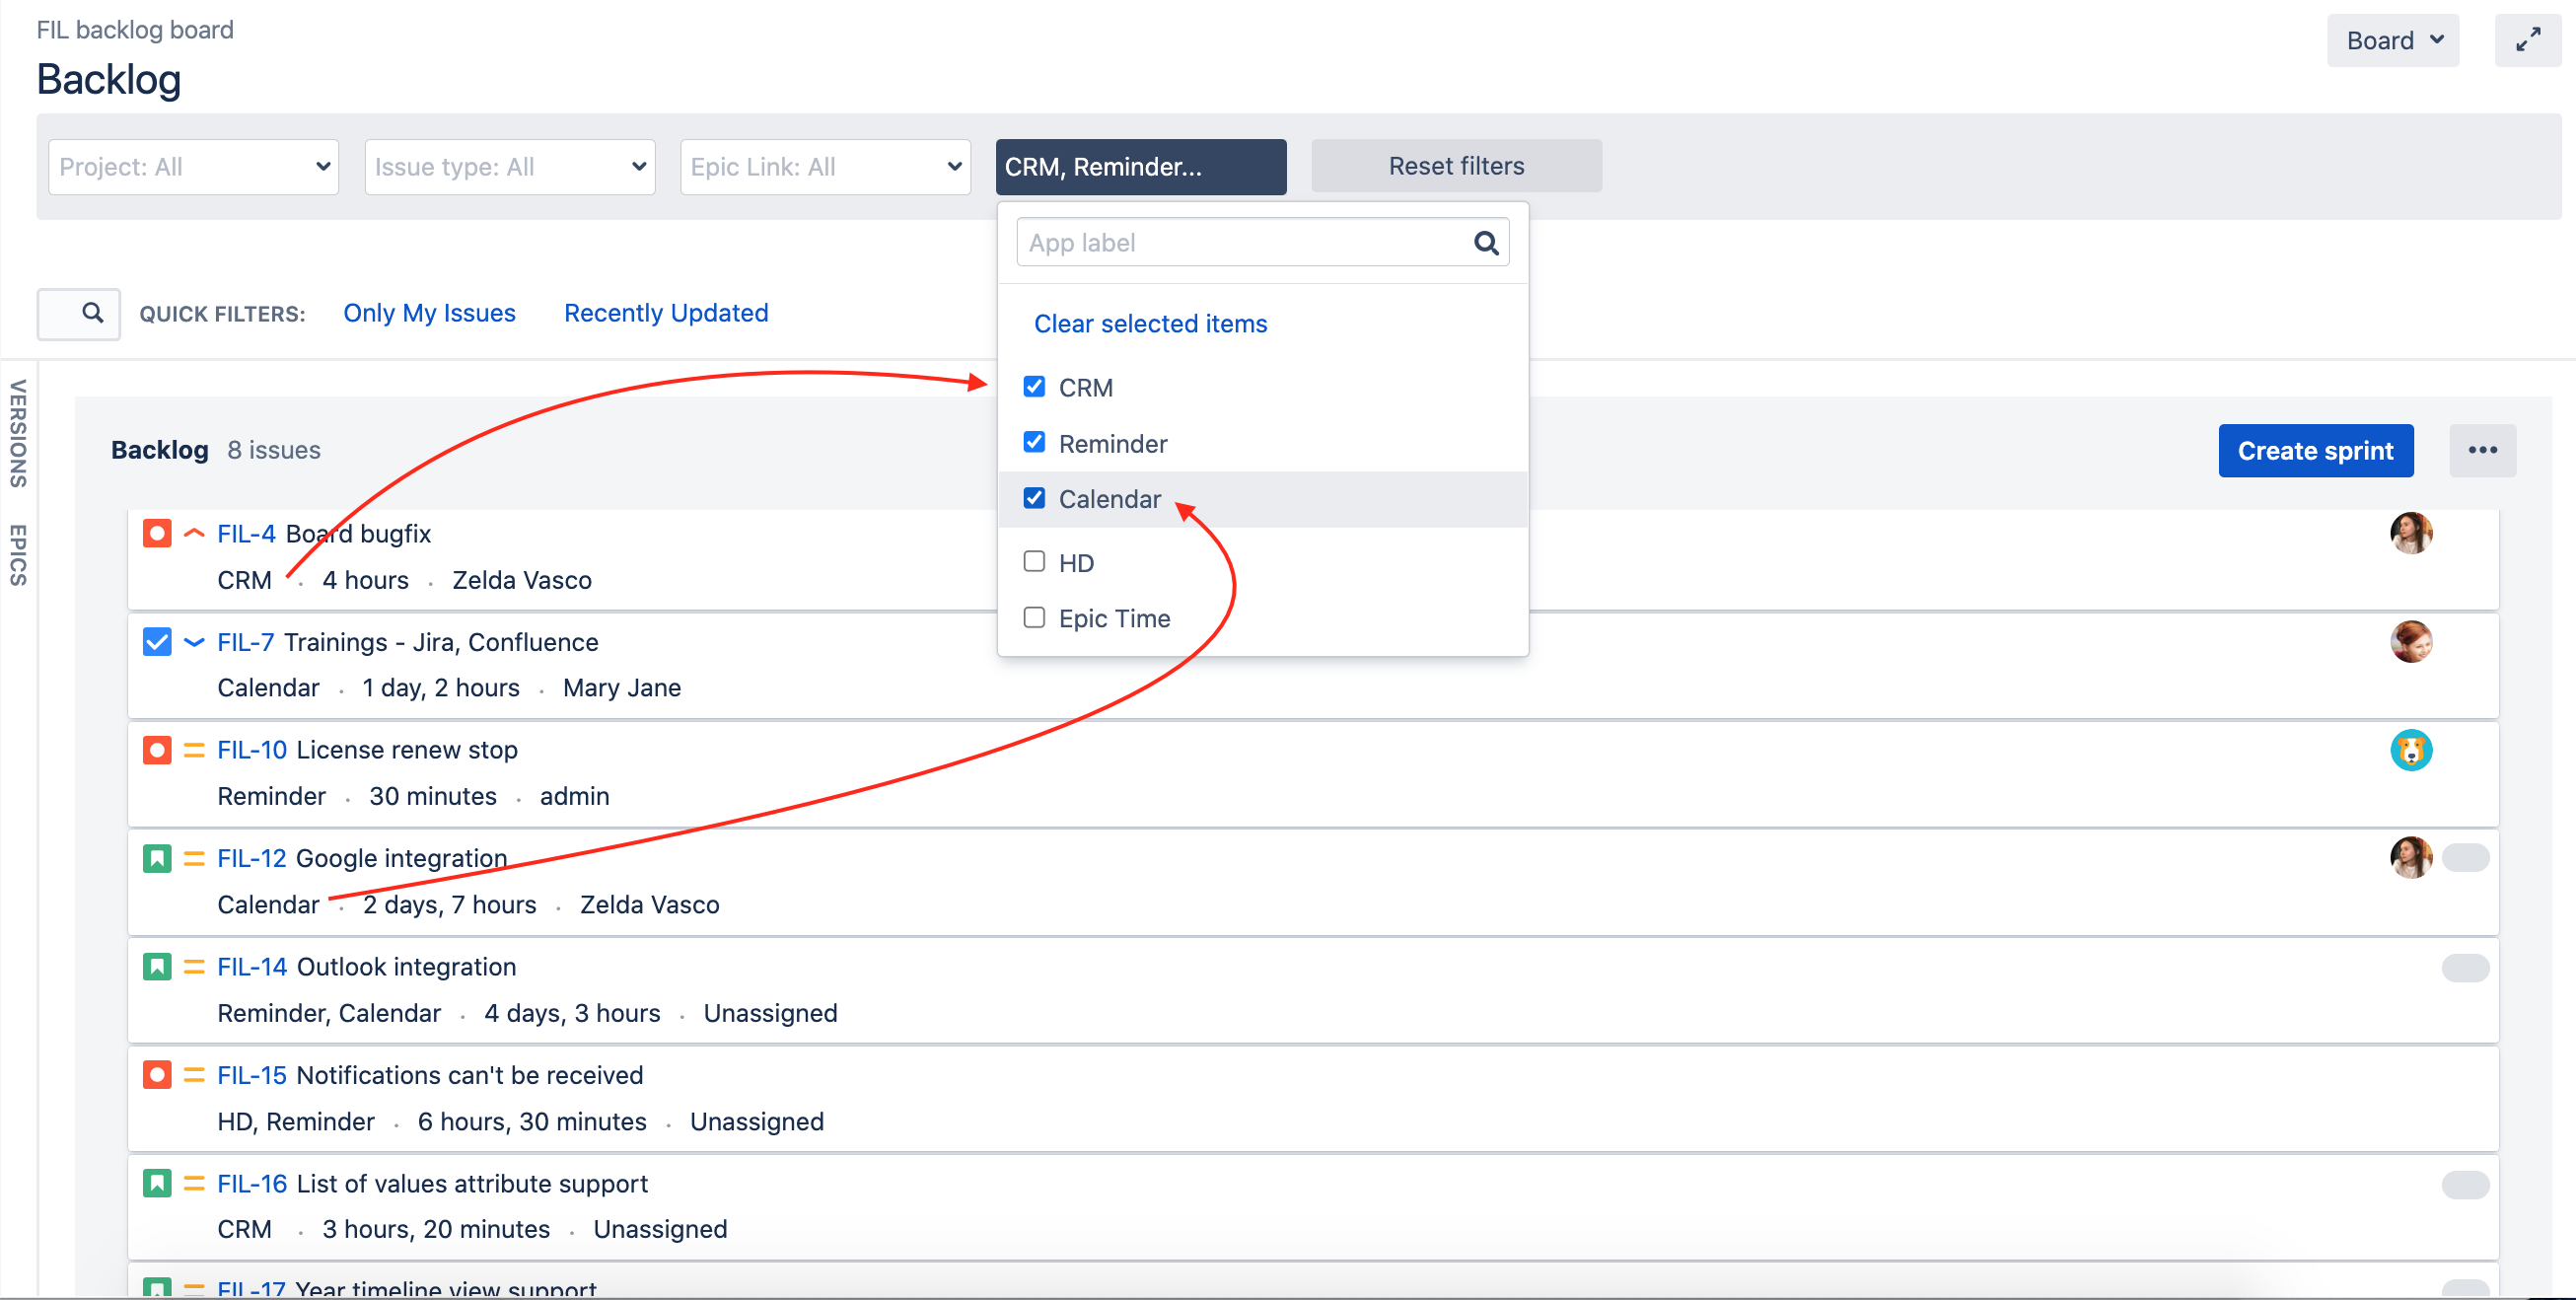Enable the Epic Time checkbox
The image size is (2576, 1300).
[x=1034, y=618]
